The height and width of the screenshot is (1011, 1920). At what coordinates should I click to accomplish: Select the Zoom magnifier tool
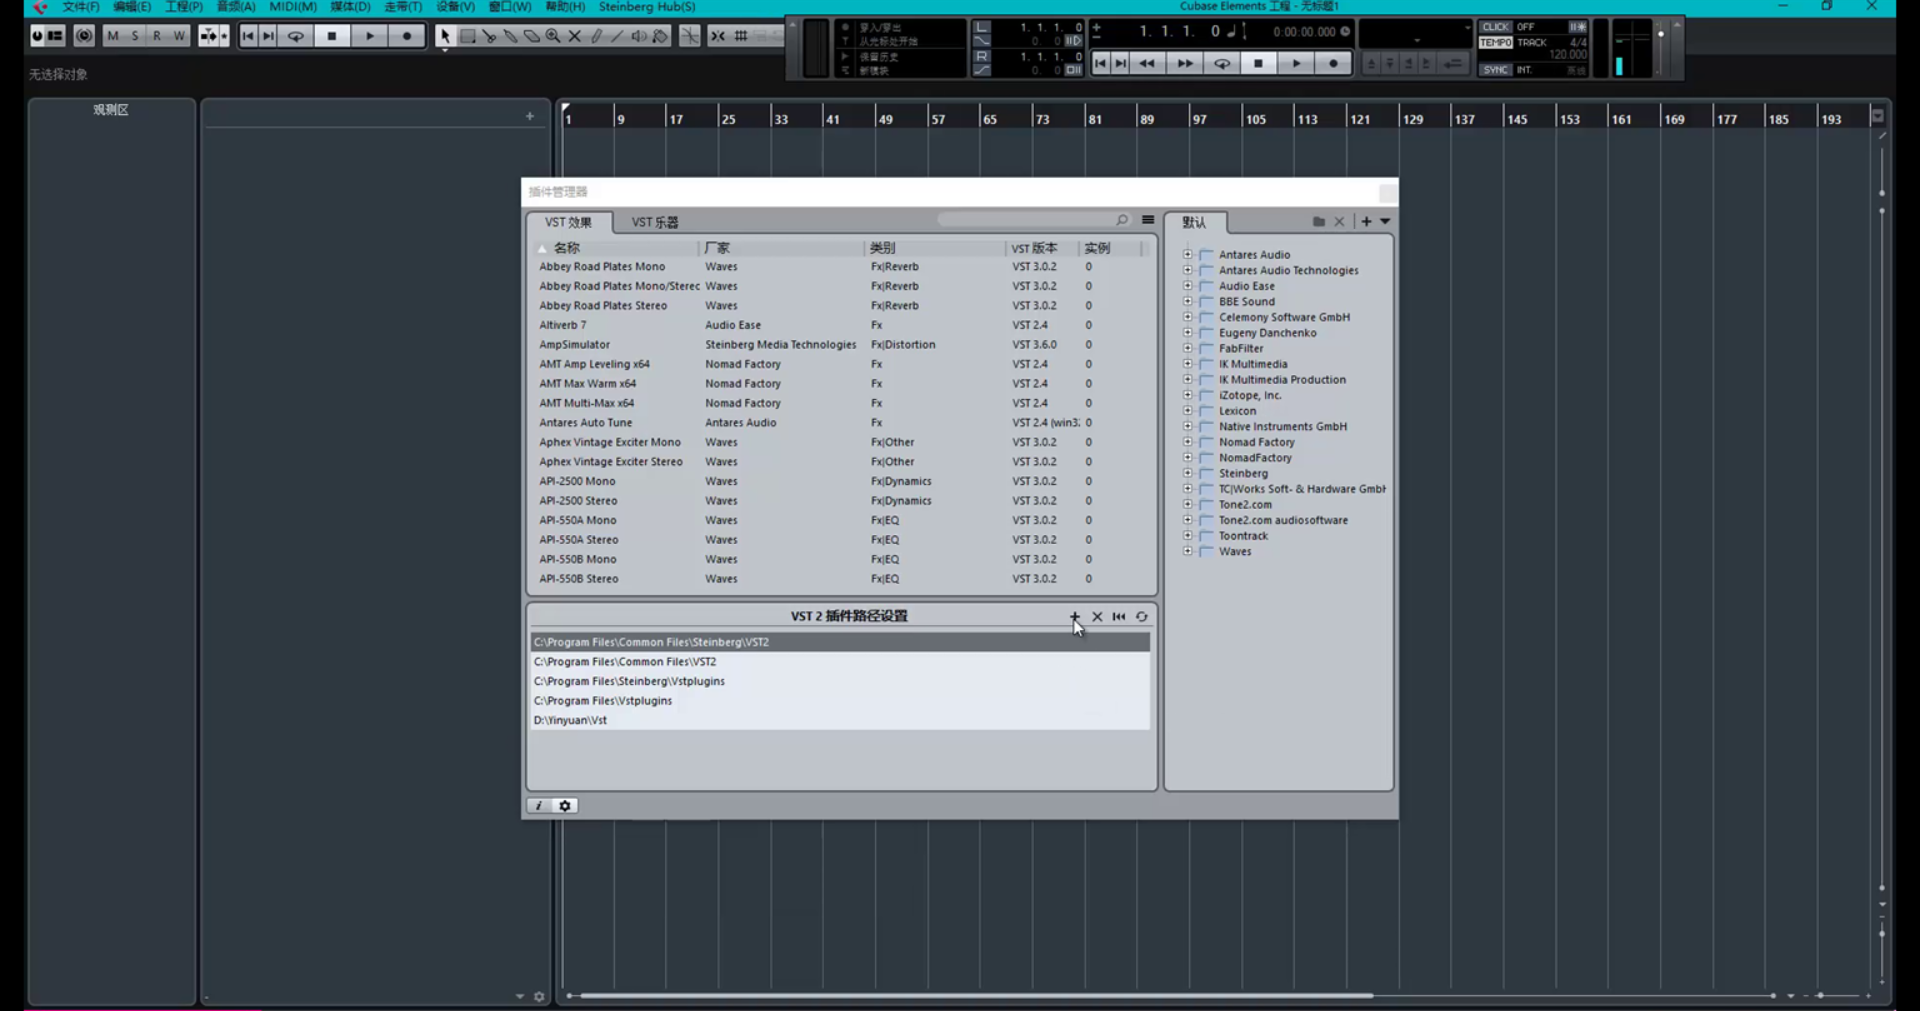coord(553,36)
